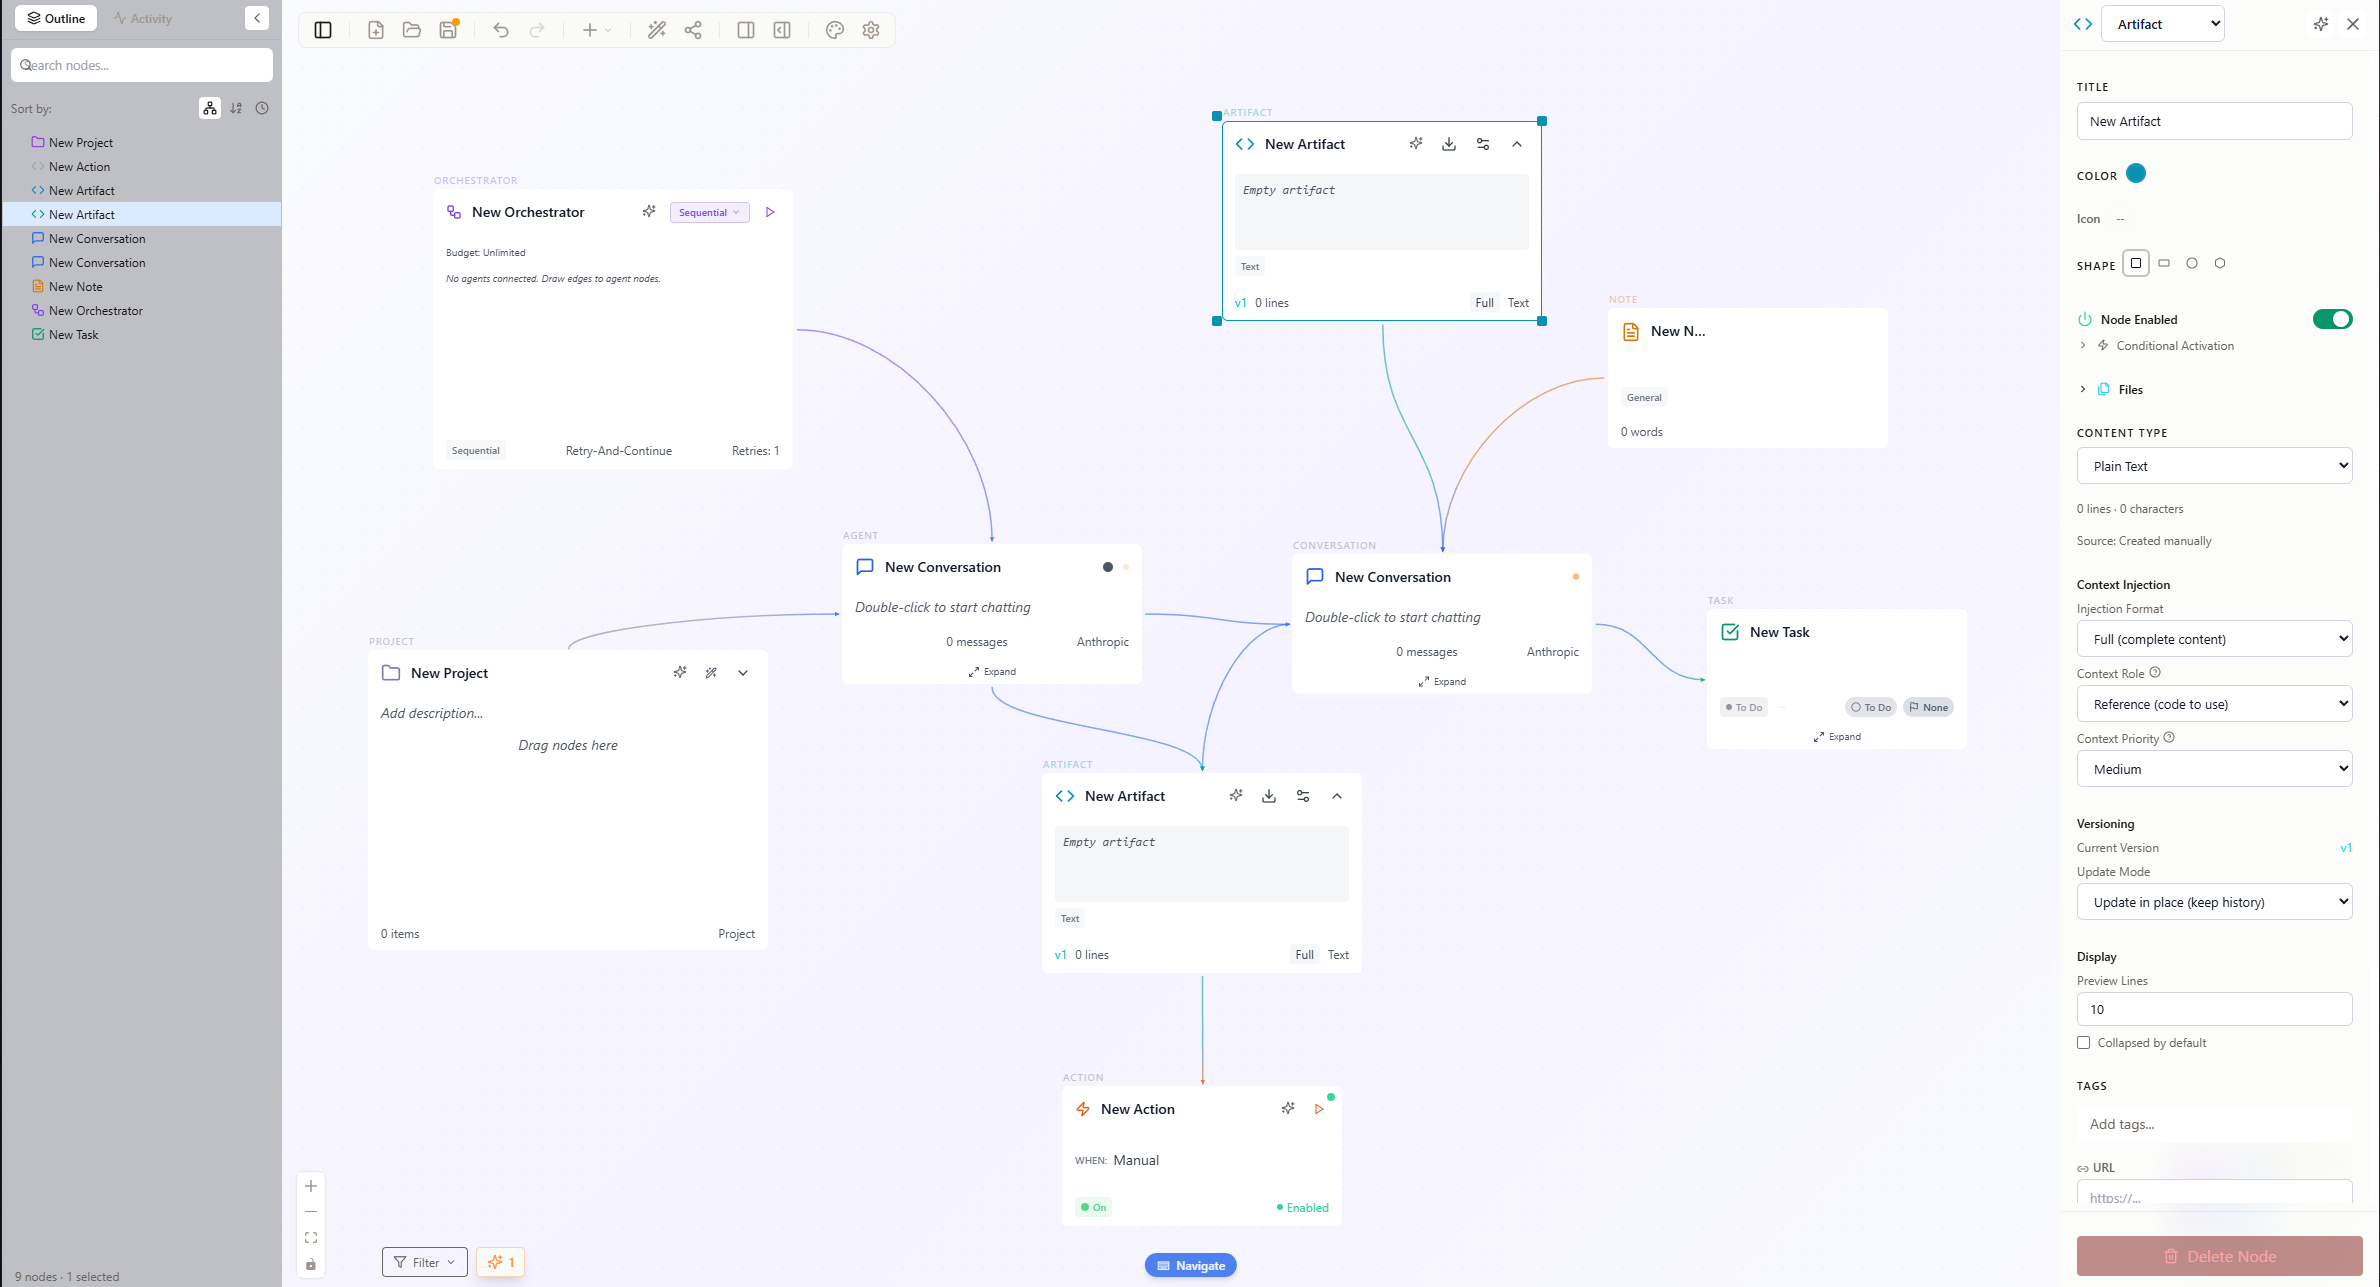The height and width of the screenshot is (1287, 2380).
Task: Select the AI magic wand tool in toolbar
Action: pyautogui.click(x=656, y=30)
